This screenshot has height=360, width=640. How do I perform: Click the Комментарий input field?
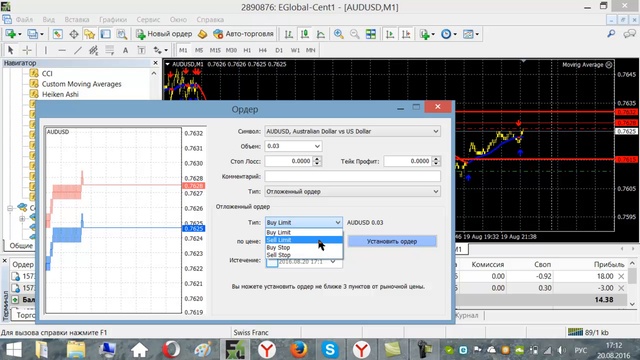[353, 176]
